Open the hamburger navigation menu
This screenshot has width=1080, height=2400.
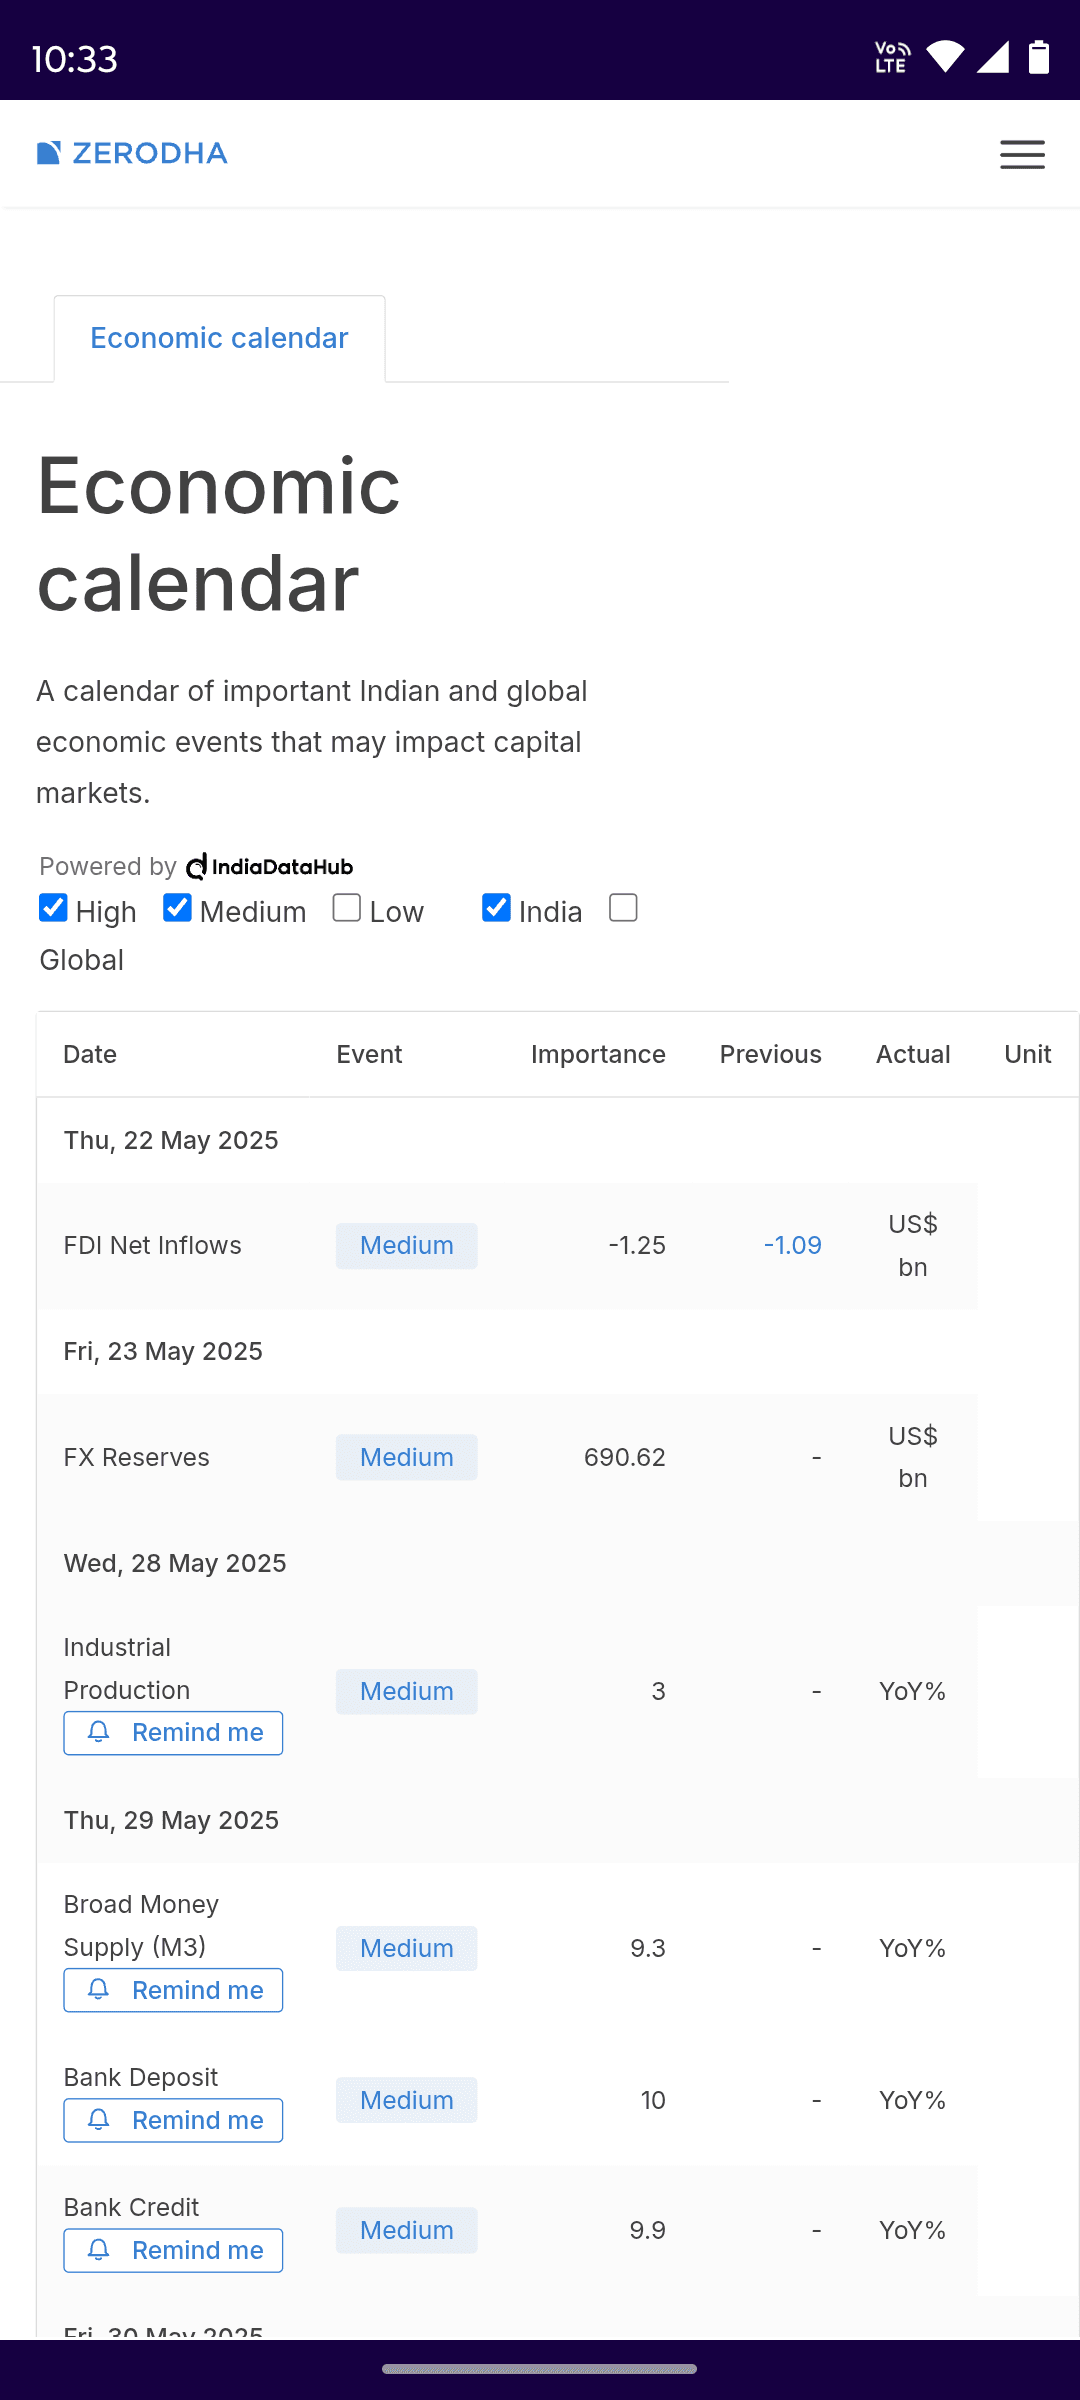click(x=1022, y=155)
